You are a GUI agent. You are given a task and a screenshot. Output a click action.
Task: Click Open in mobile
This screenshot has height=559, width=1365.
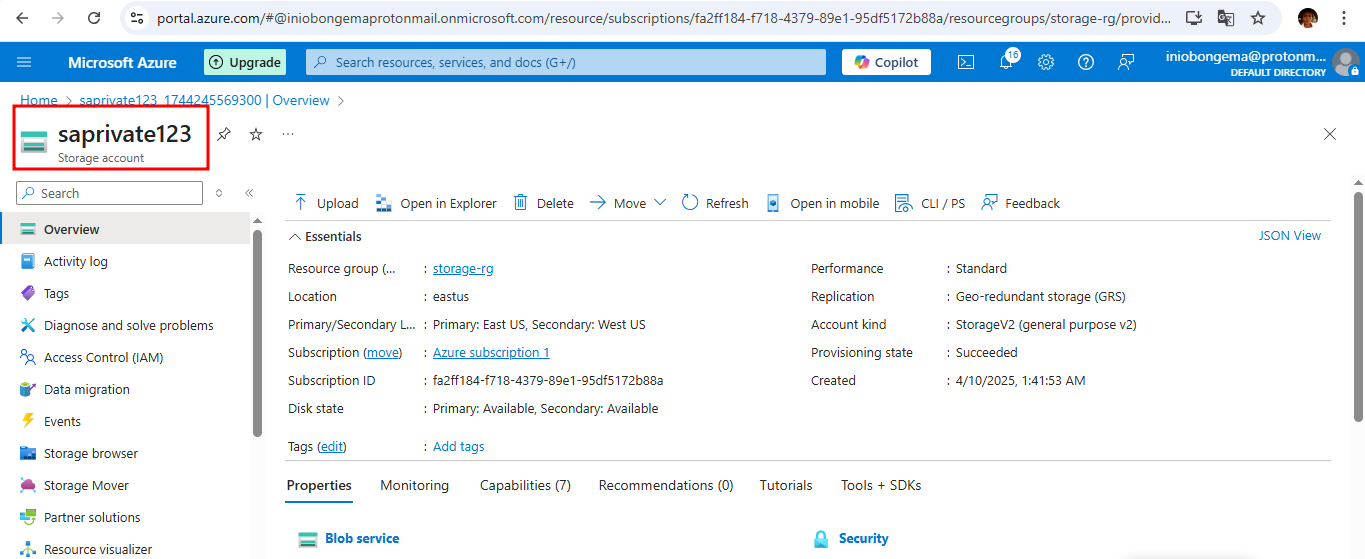tap(822, 203)
